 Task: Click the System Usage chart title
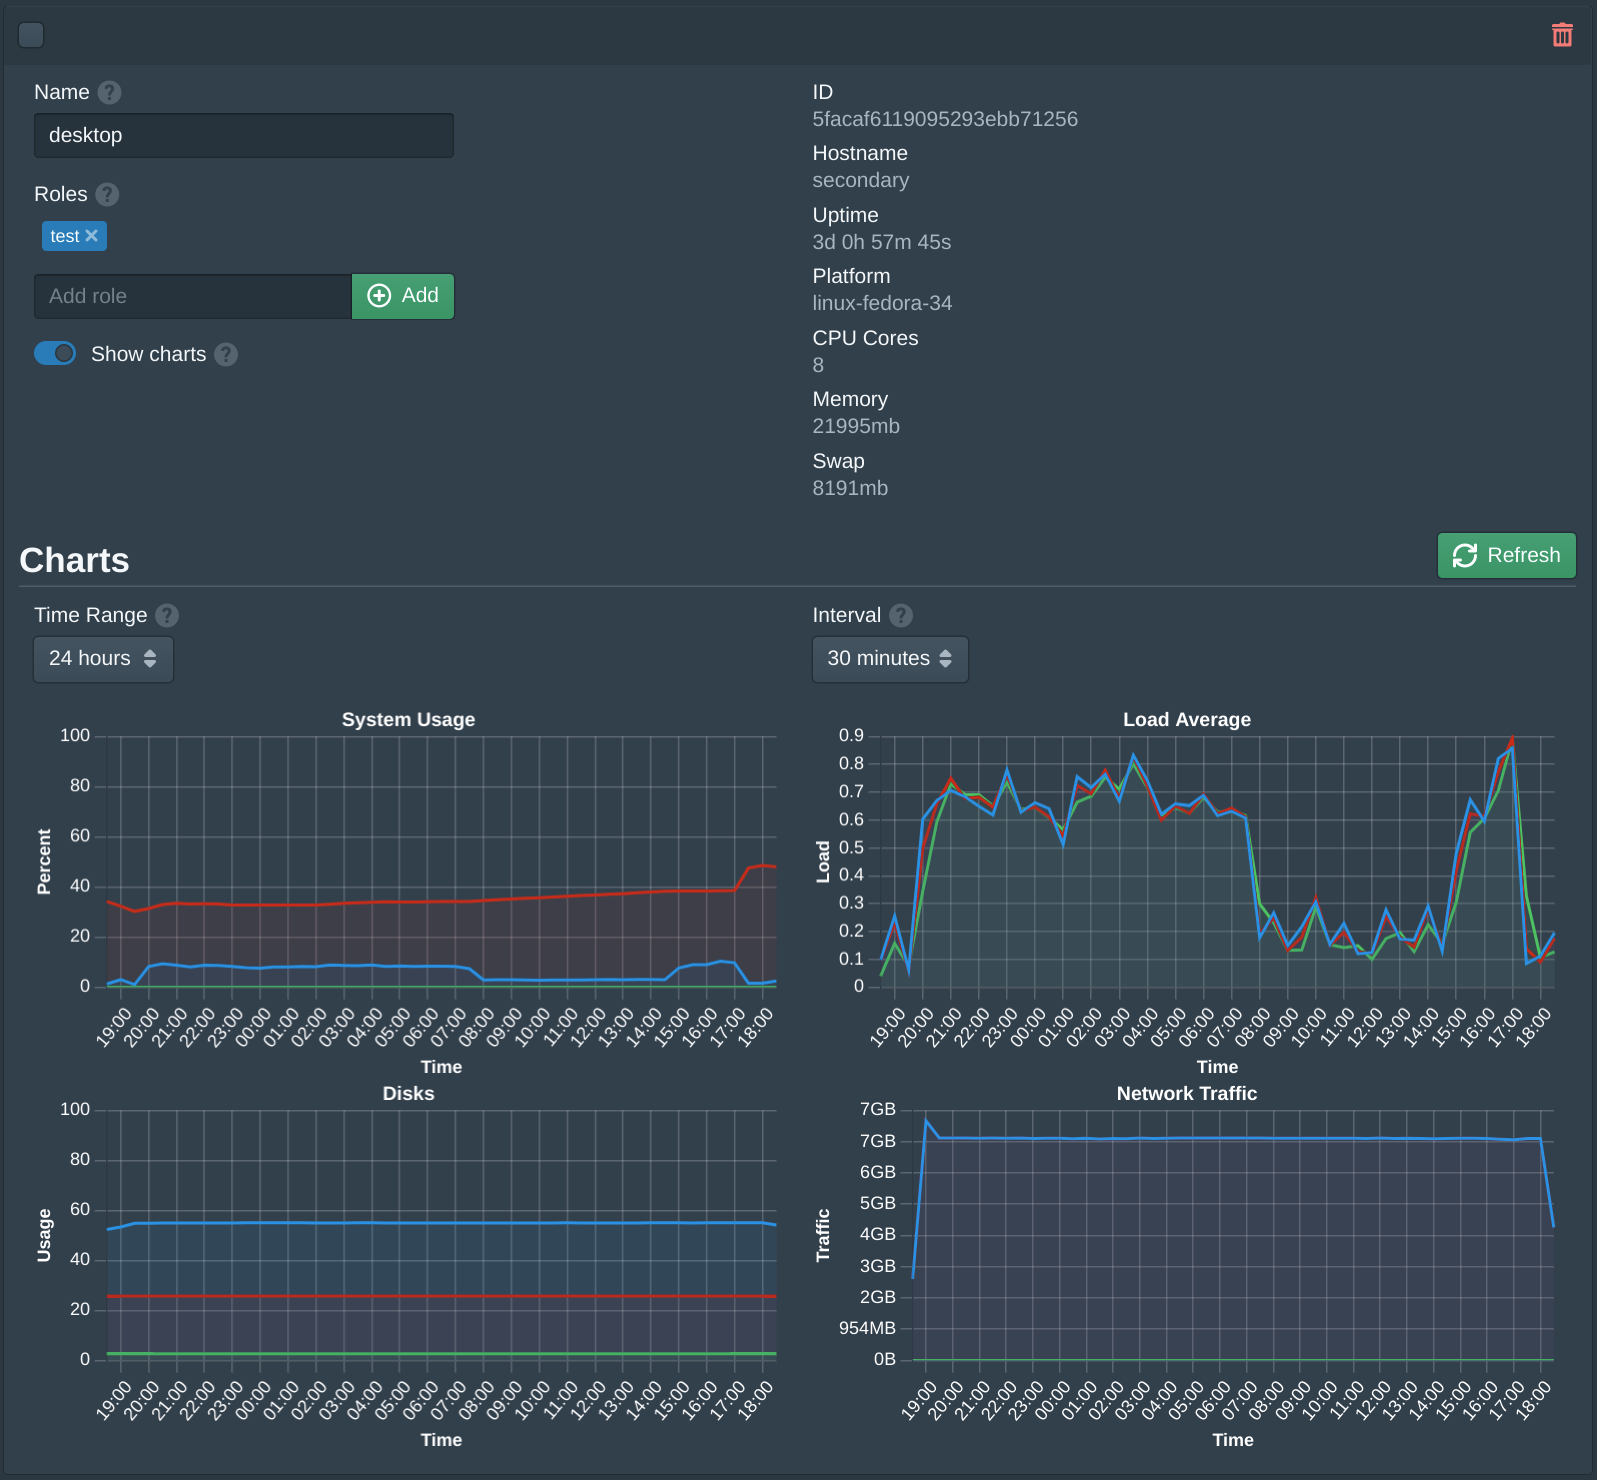[x=408, y=720]
